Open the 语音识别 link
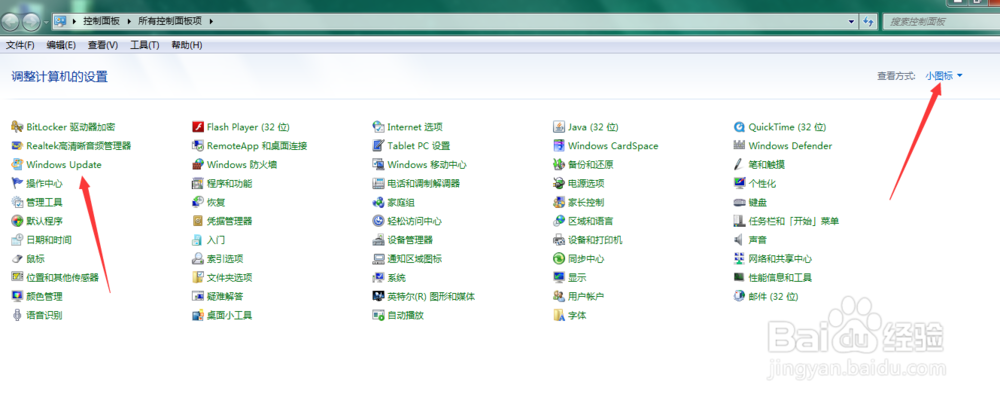1000x403 pixels. tap(45, 315)
